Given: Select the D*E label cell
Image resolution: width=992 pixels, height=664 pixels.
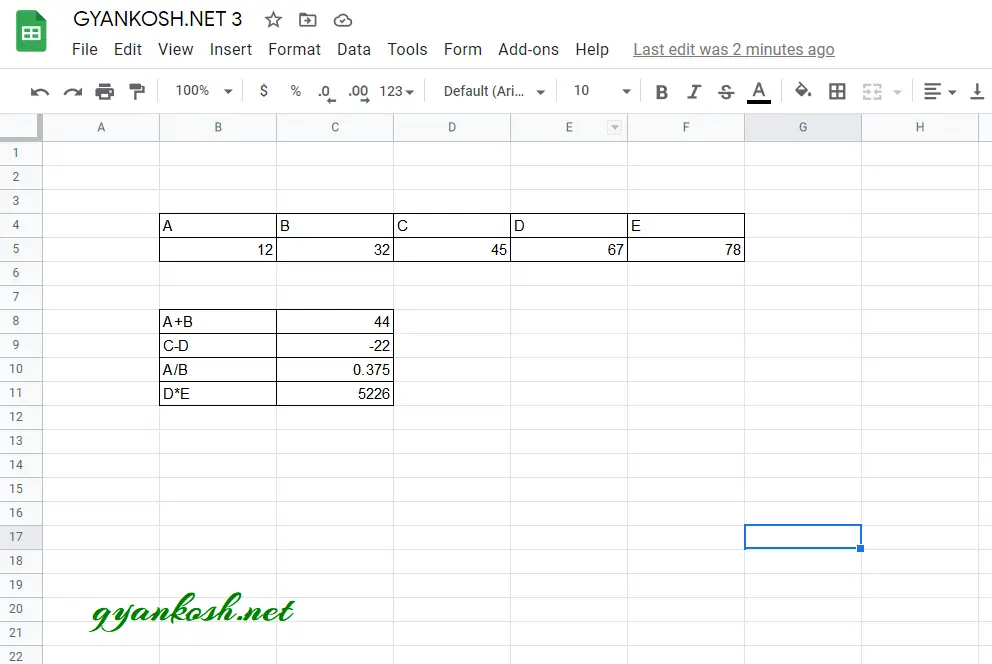Looking at the screenshot, I should (x=218, y=393).
